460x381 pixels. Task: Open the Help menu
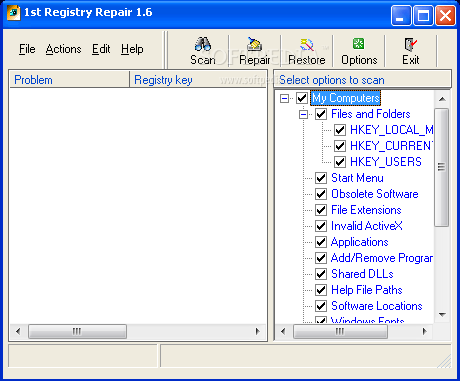click(132, 49)
